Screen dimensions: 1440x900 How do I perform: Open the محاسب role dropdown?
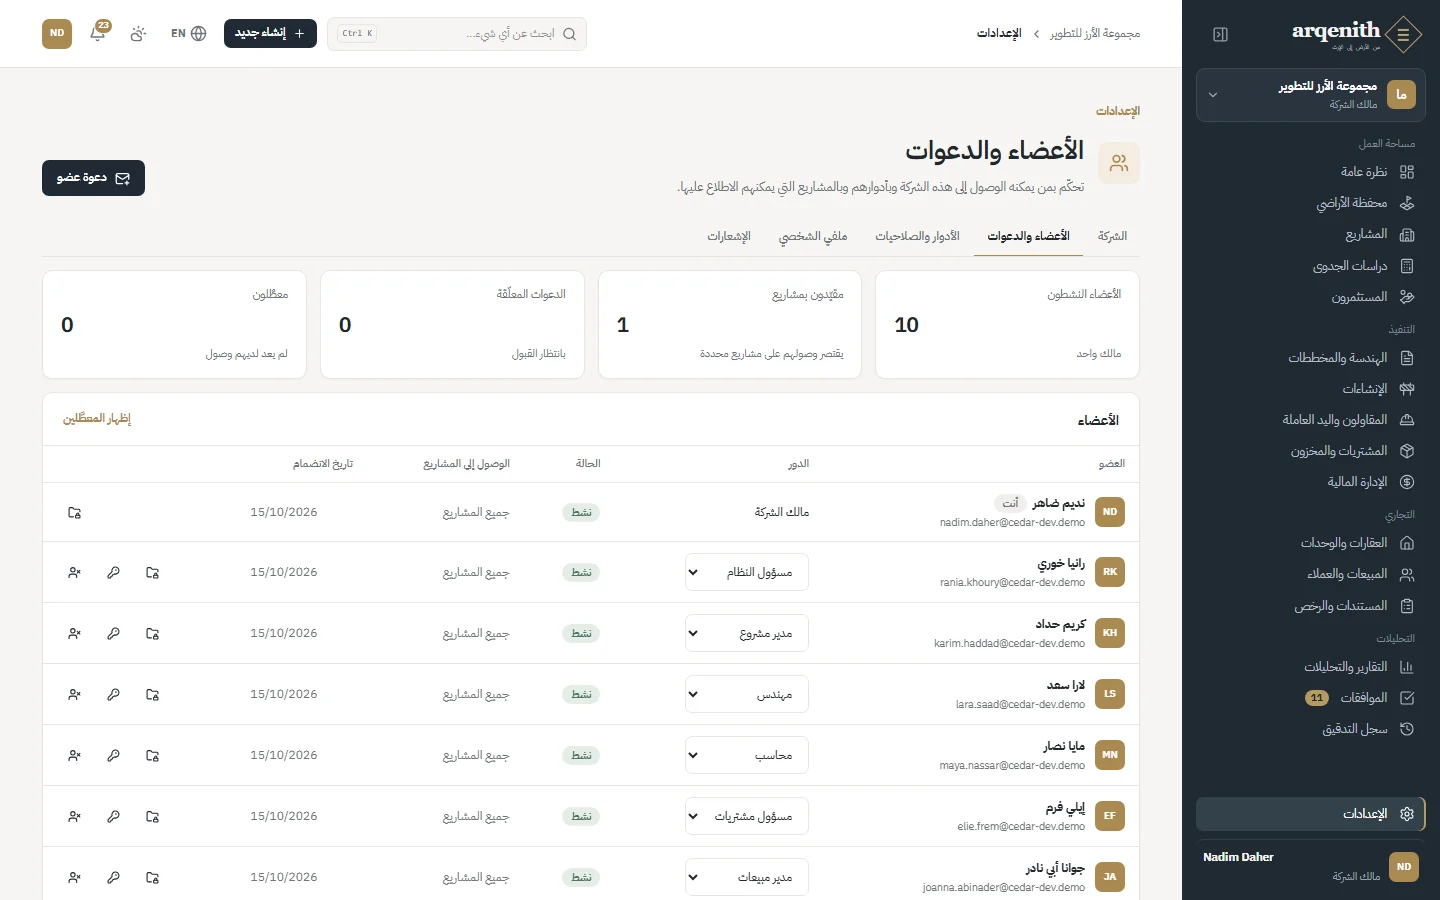(747, 756)
